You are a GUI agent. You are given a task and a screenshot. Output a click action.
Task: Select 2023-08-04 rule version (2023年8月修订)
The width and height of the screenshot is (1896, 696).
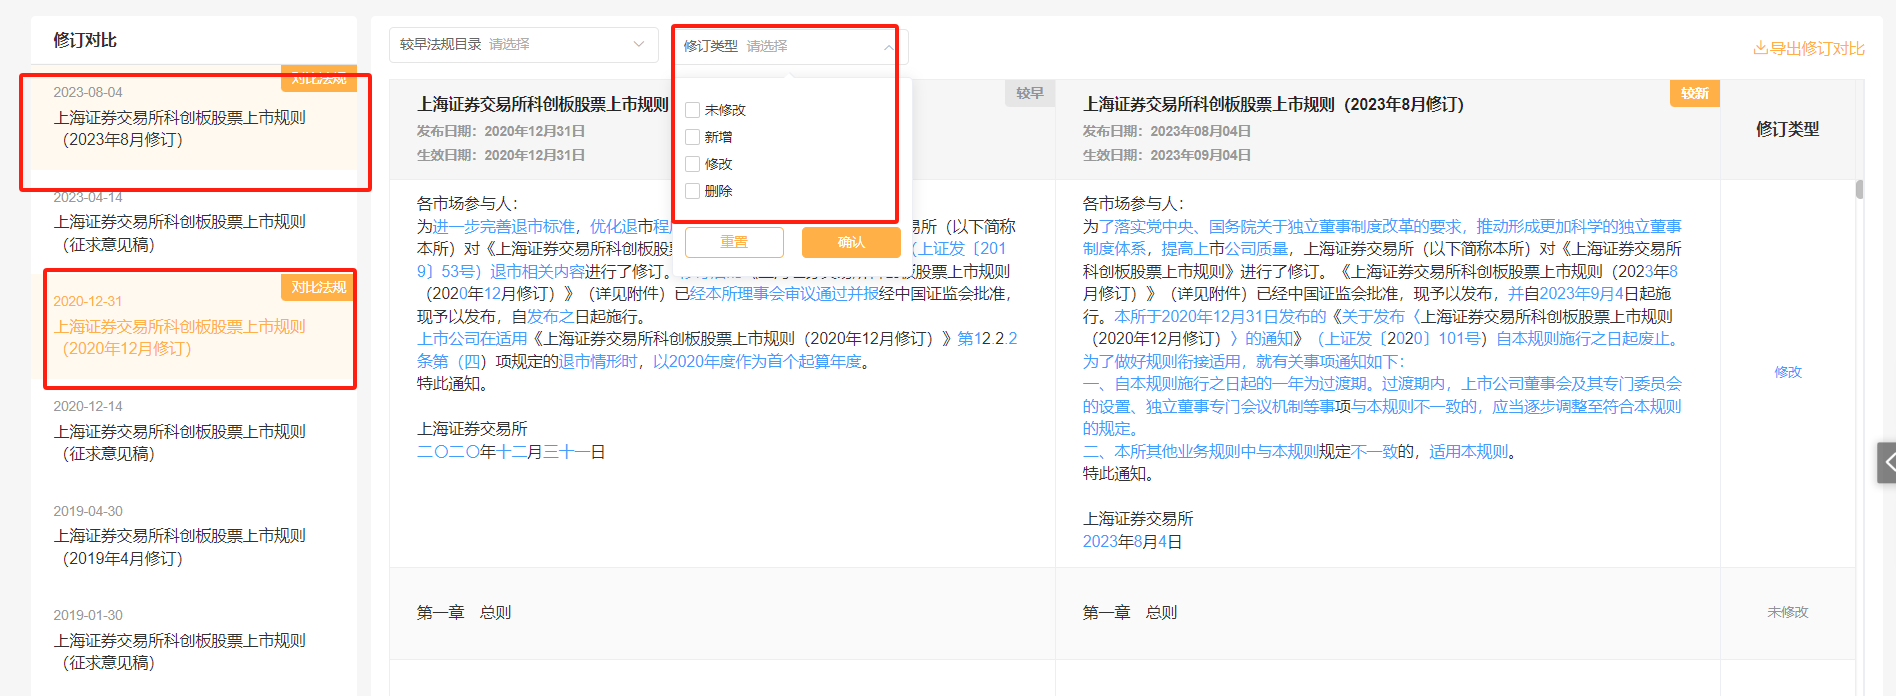click(x=194, y=118)
